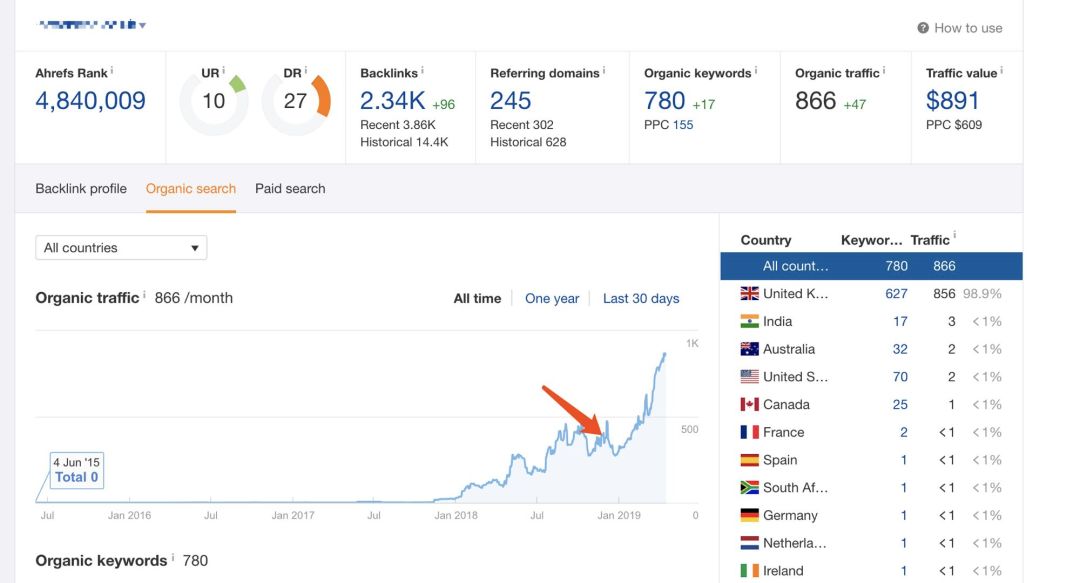Click the 627 keywords for United Kingdom
Screen dimensions: 1080x583
point(896,294)
